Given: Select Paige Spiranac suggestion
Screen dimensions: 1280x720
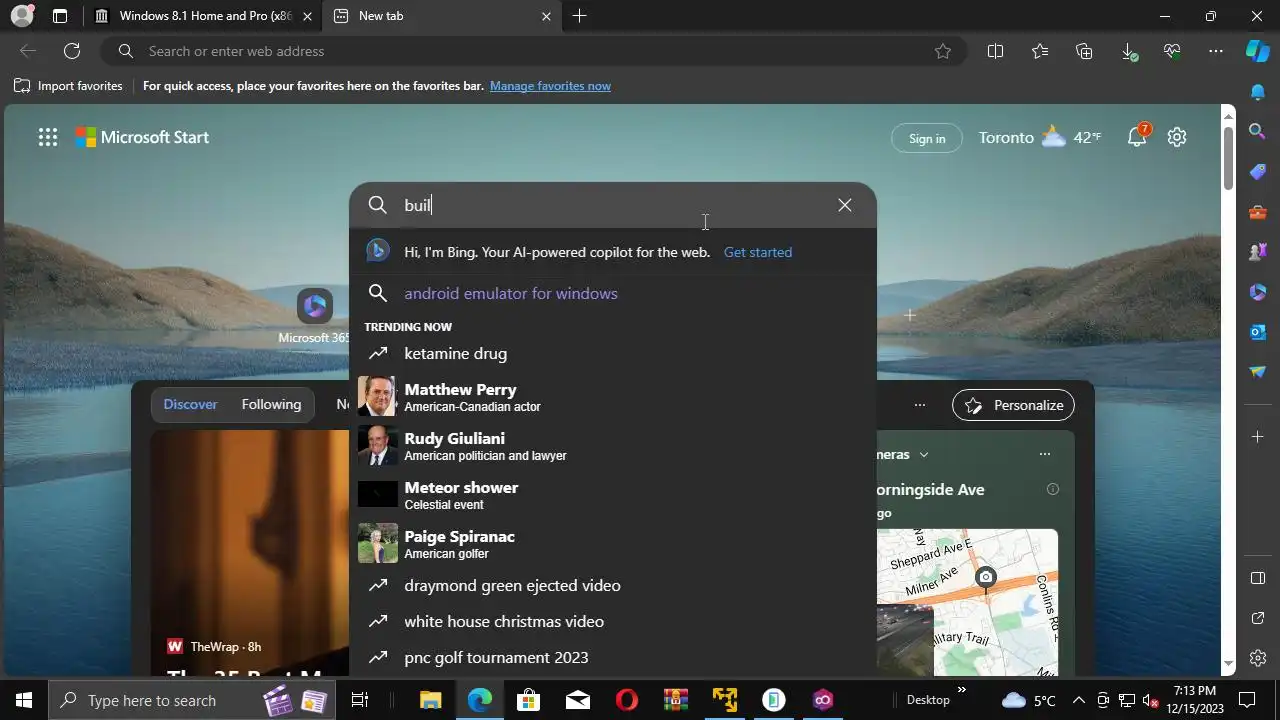Looking at the screenshot, I should click(x=612, y=544).
